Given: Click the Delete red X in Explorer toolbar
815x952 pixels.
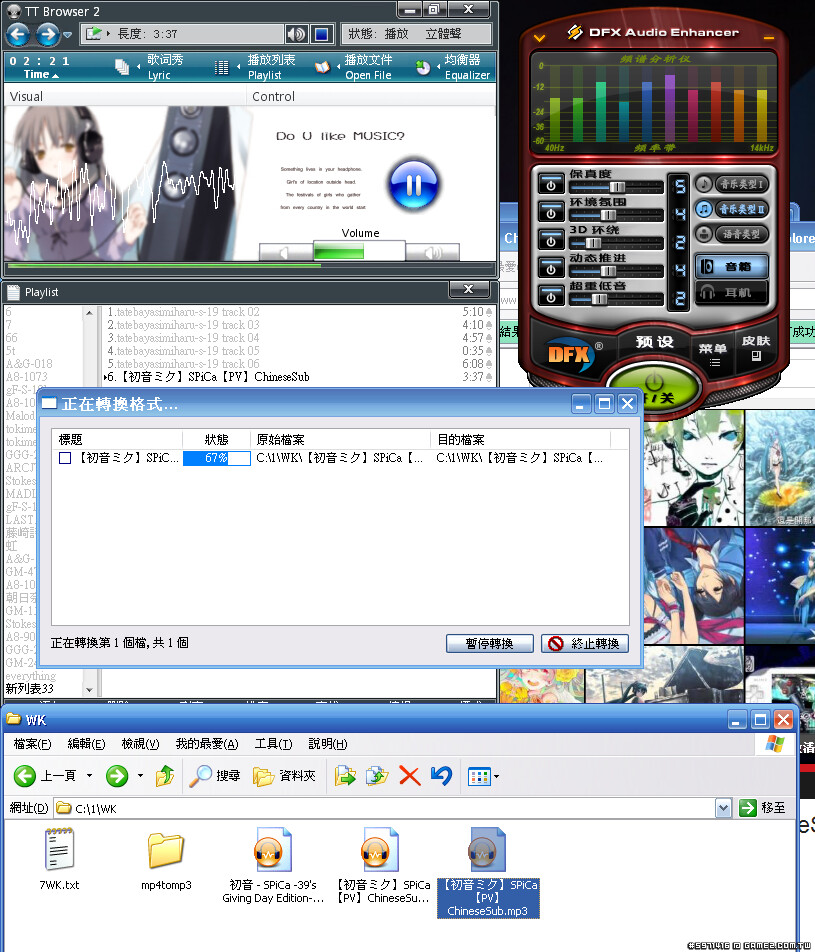Looking at the screenshot, I should [408, 775].
